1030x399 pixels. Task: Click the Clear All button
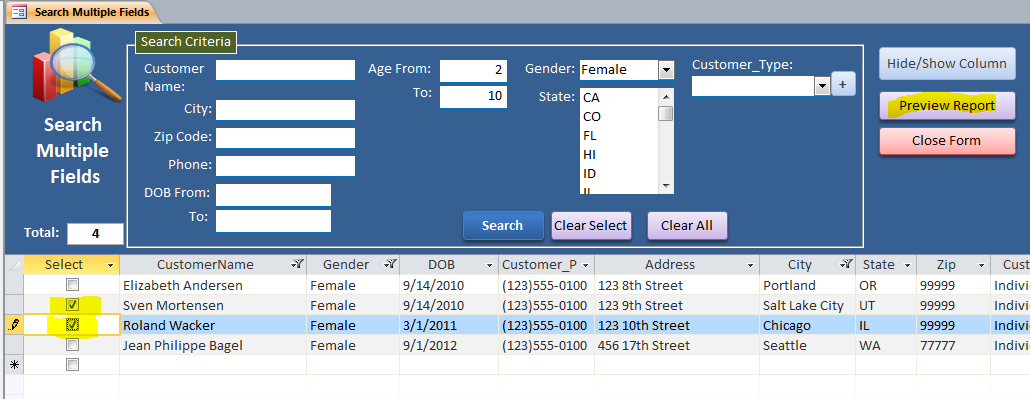coord(686,225)
